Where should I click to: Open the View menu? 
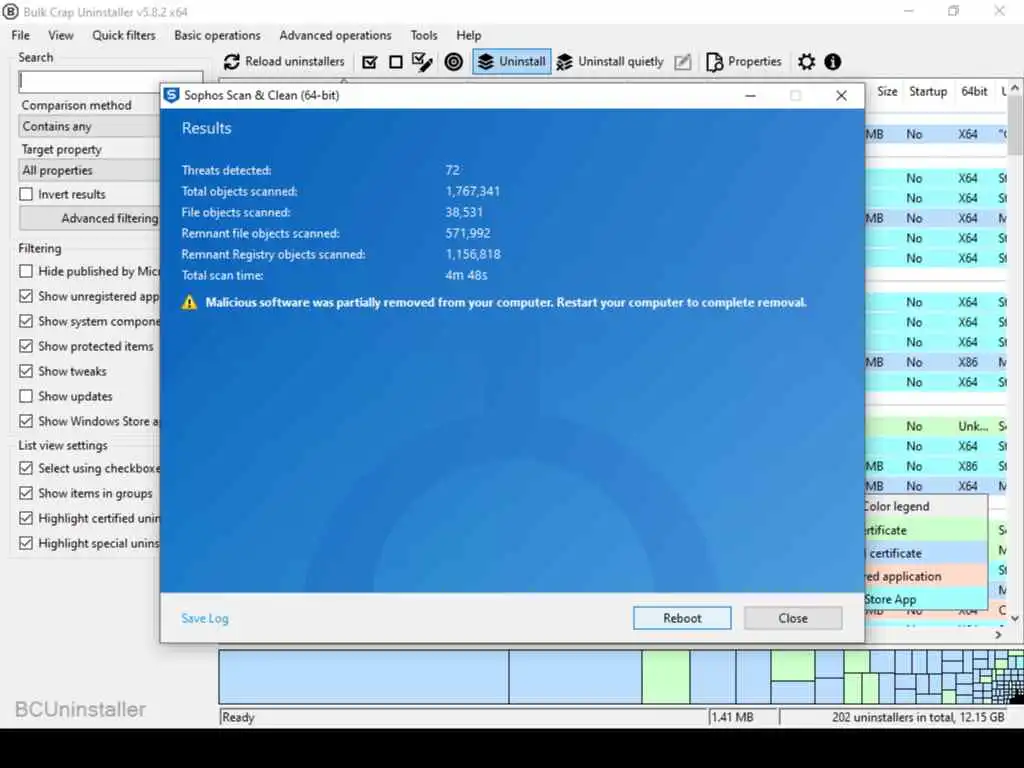61,35
